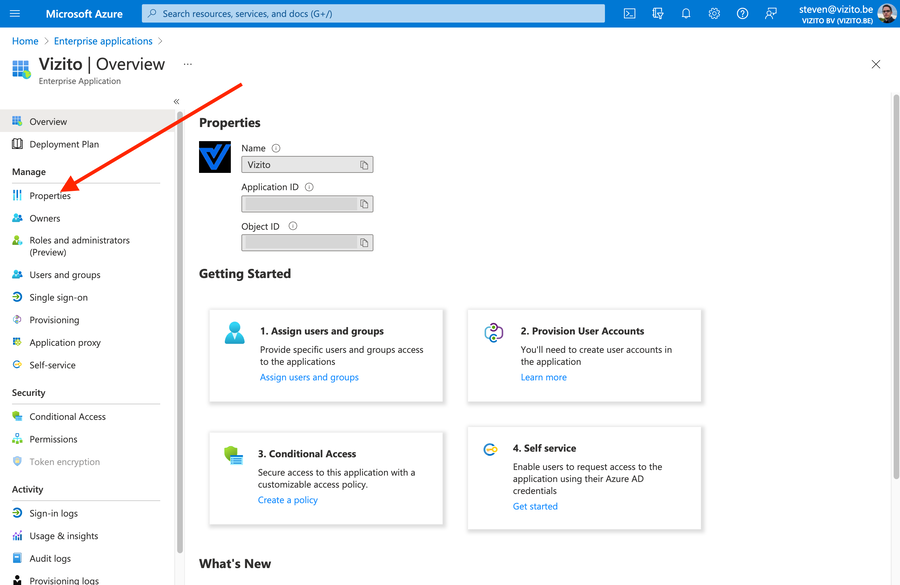
Task: Open the portal hamburger menu
Action: tap(13, 13)
